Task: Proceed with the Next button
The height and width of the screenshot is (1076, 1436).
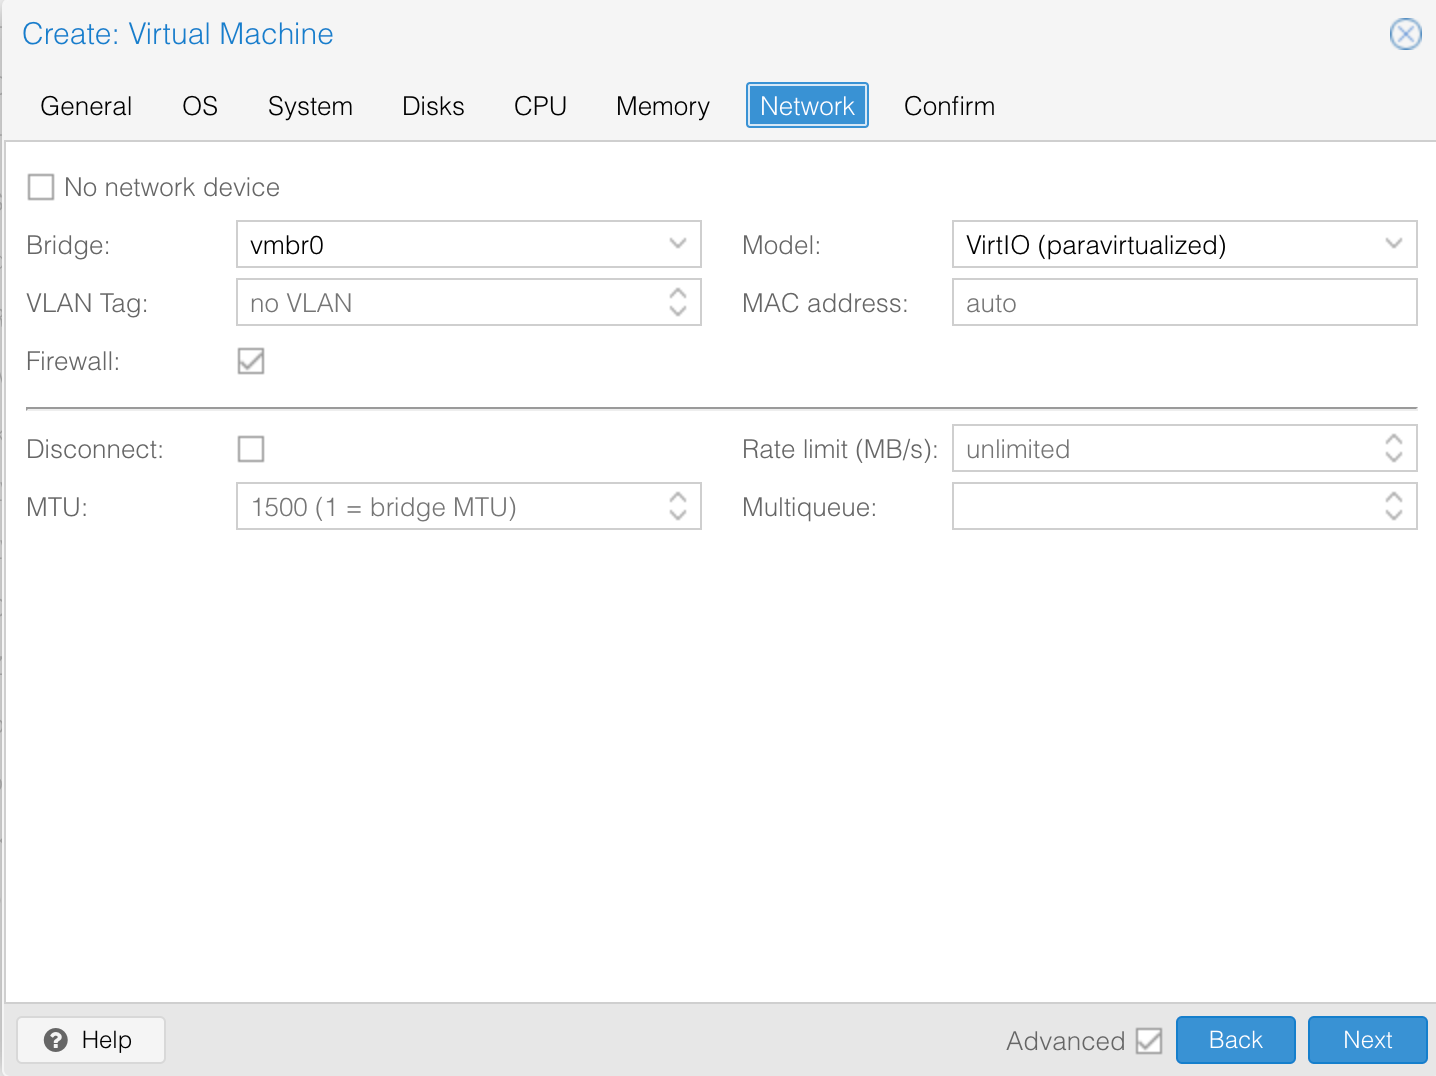Action: 1368,1040
